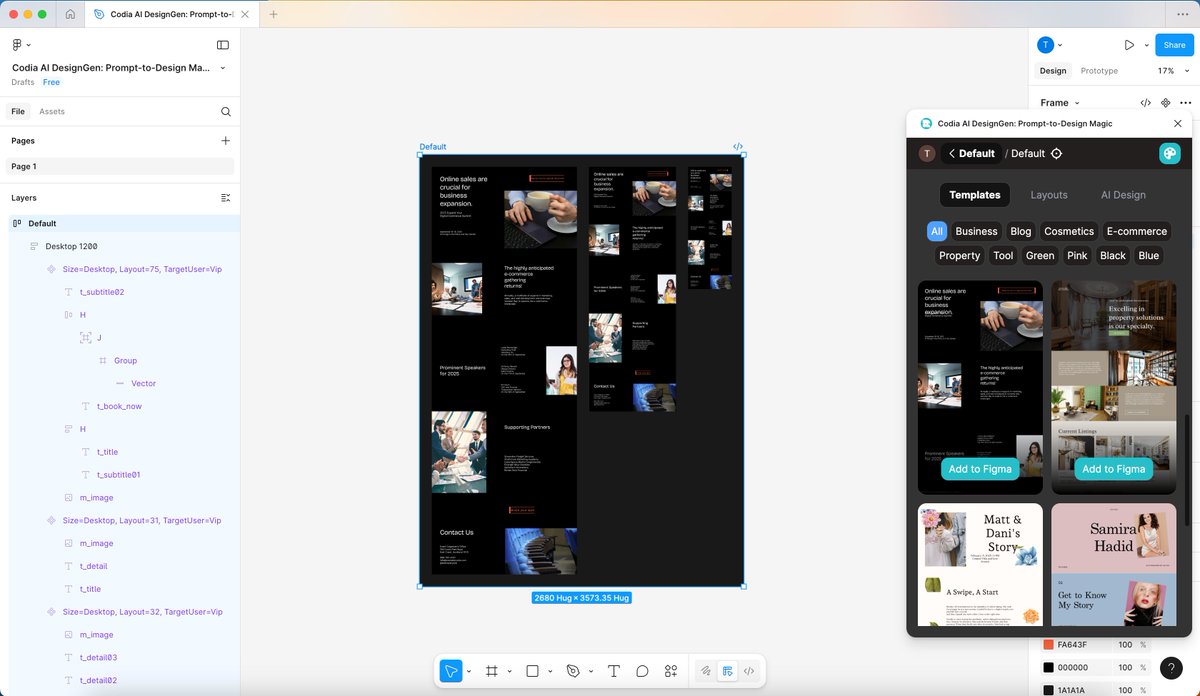The image size is (1200, 696).
Task: Select the Cosmetics filter chip
Action: point(1069,231)
